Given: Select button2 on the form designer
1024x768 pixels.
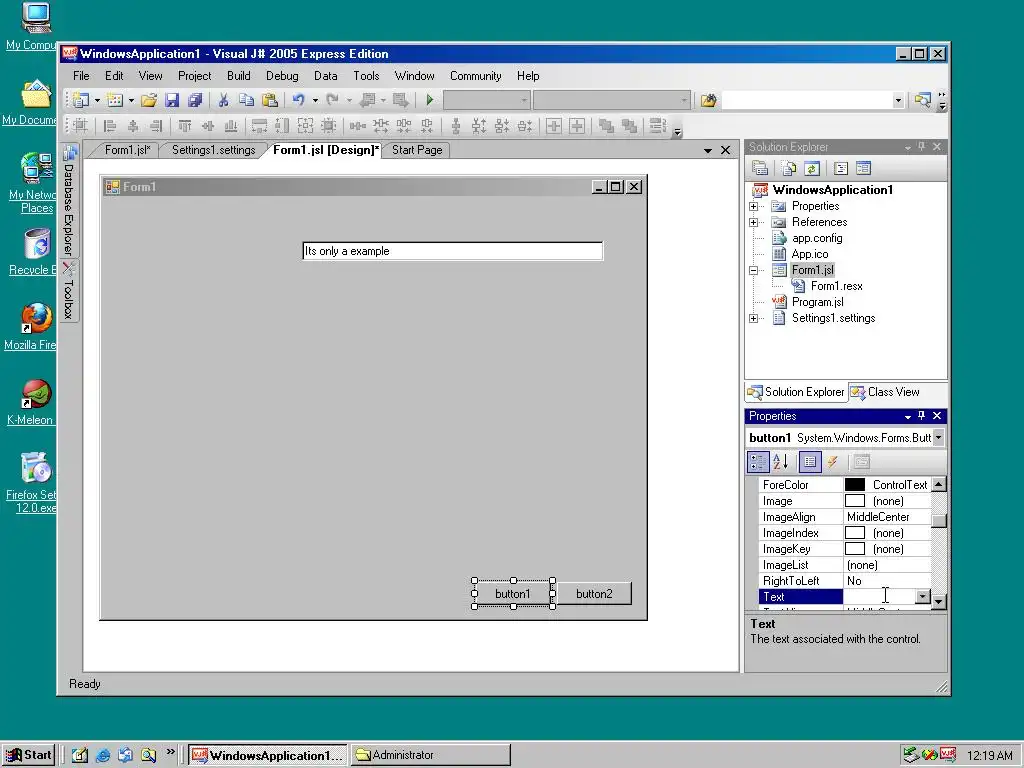Looking at the screenshot, I should click(x=594, y=594).
